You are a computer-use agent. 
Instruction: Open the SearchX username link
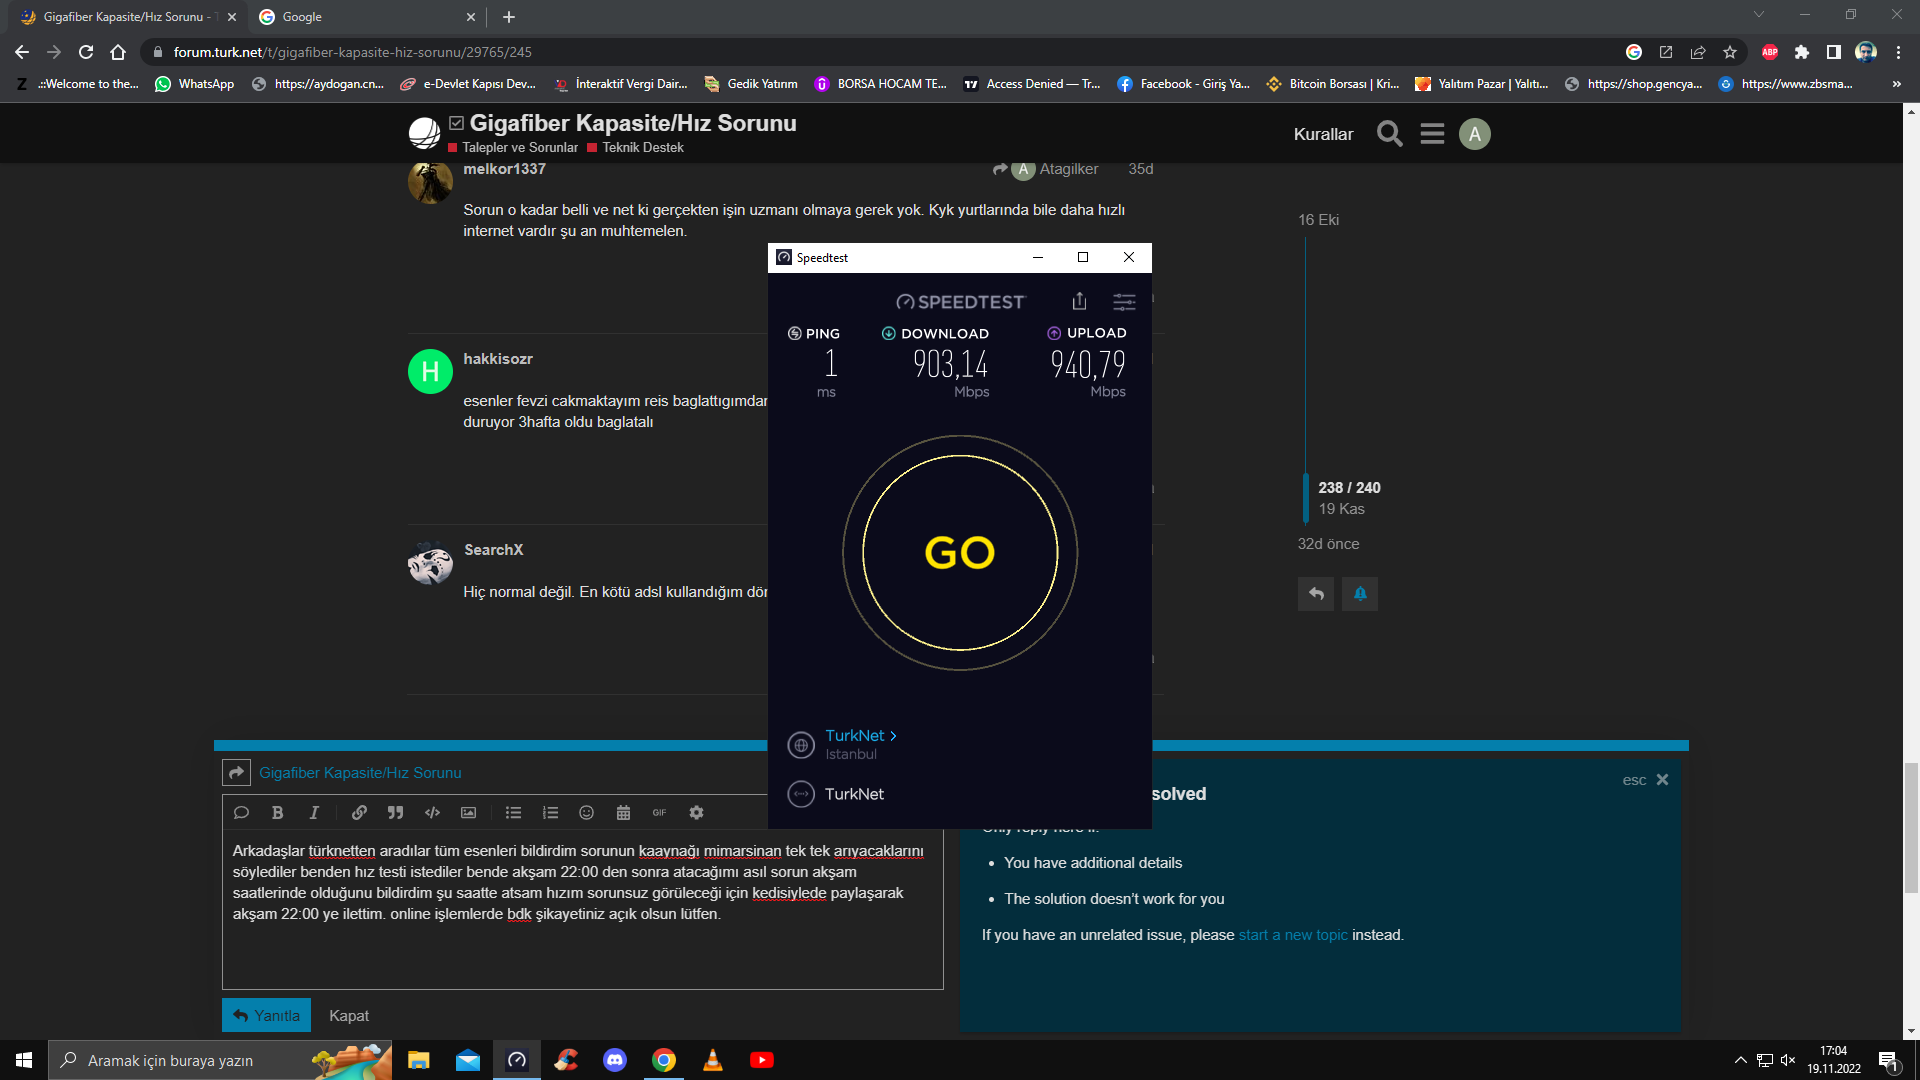pos(494,550)
